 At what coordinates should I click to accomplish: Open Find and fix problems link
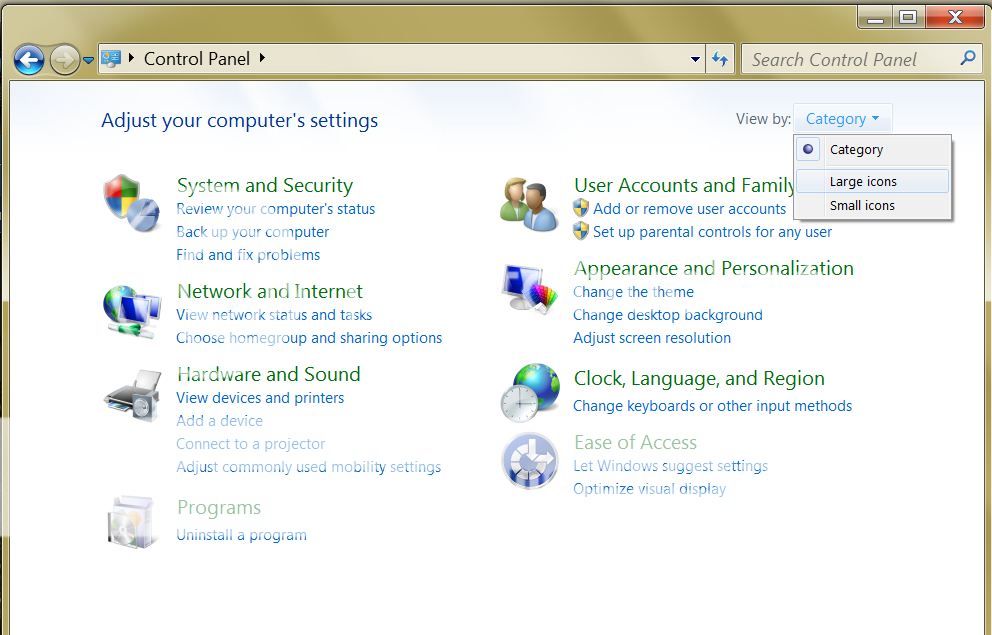point(248,255)
